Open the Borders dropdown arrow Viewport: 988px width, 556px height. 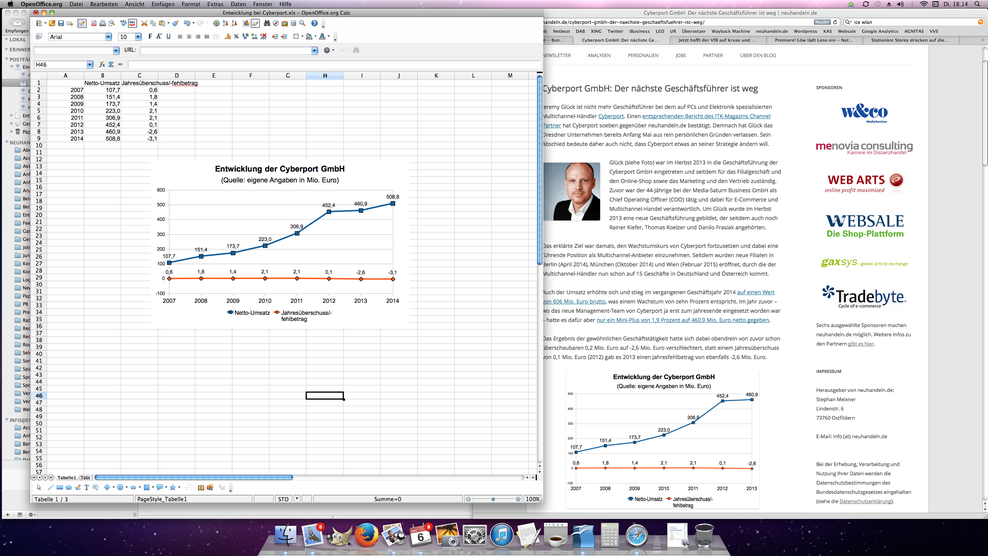302,37
